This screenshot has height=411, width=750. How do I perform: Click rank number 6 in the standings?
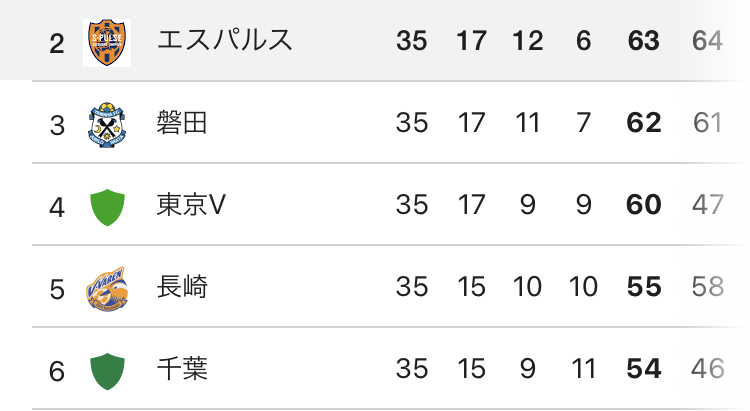(56, 372)
